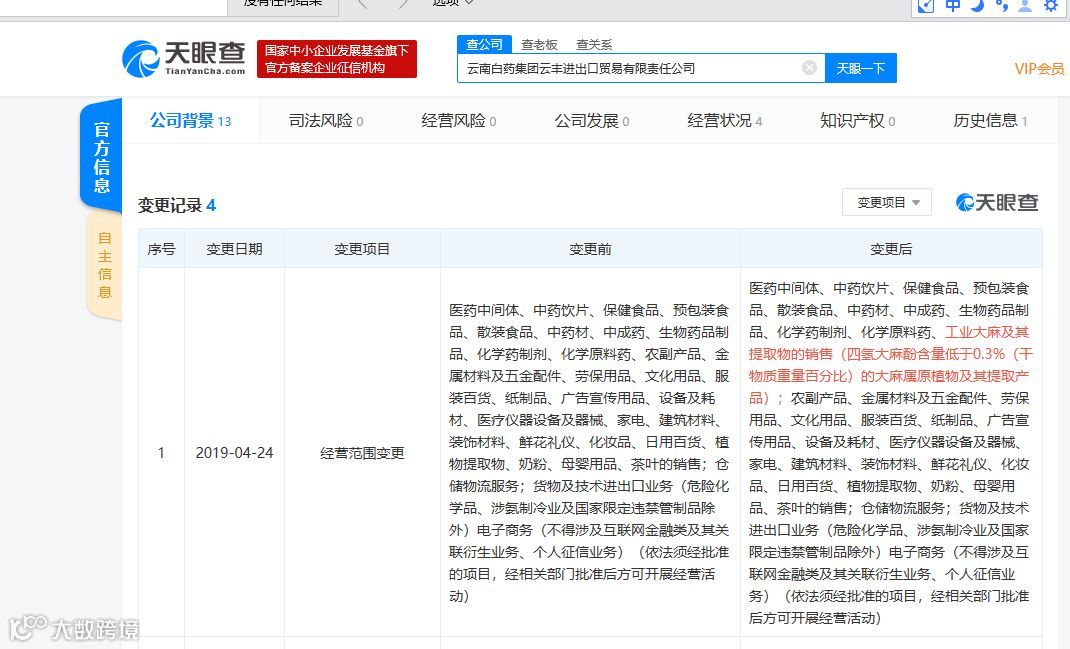Click the 经营范围变更 cell
Image resolution: width=1070 pixels, height=649 pixels.
[362, 453]
